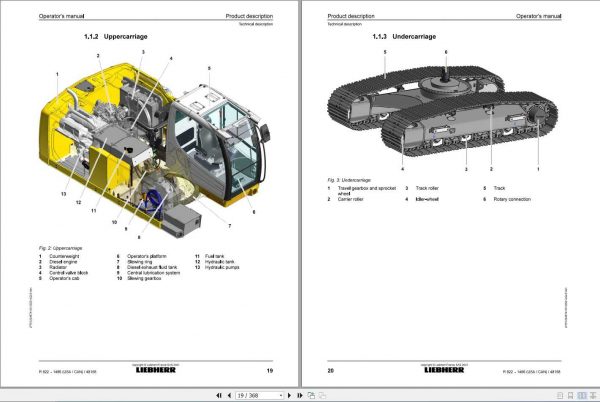Click 'Track roller' legend entry
Screen dimensions: 600x402
(427, 188)
